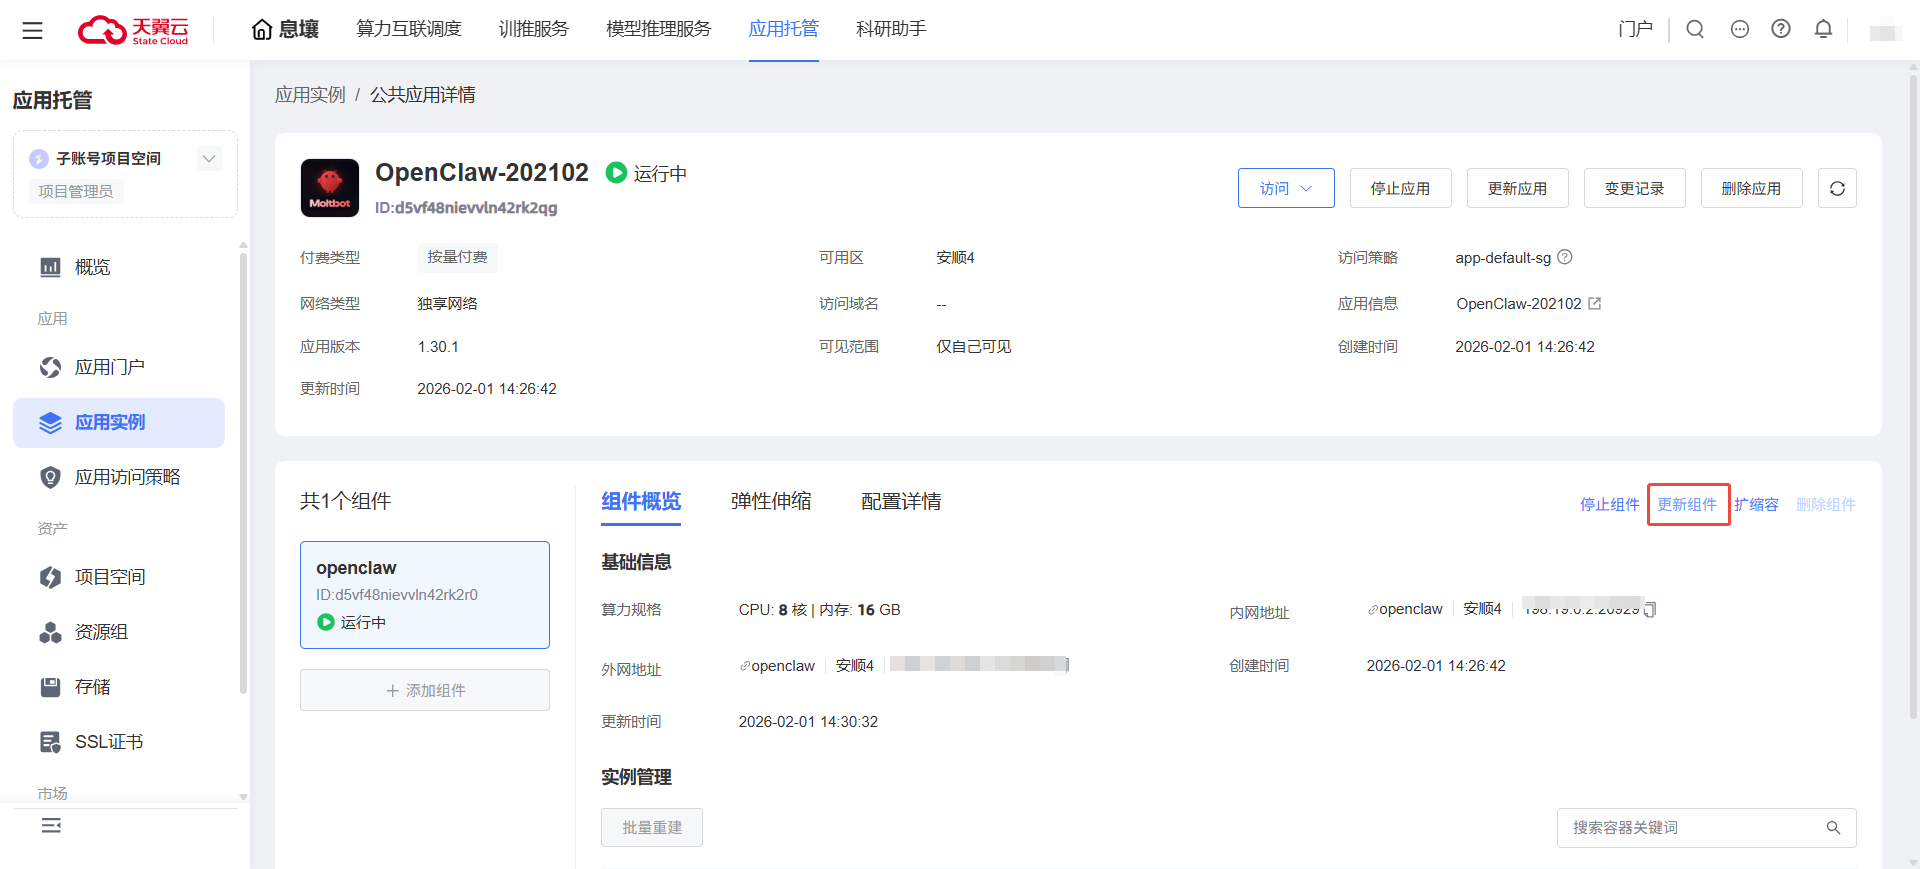Toggle the hamburger menu at top left

coord(32,30)
